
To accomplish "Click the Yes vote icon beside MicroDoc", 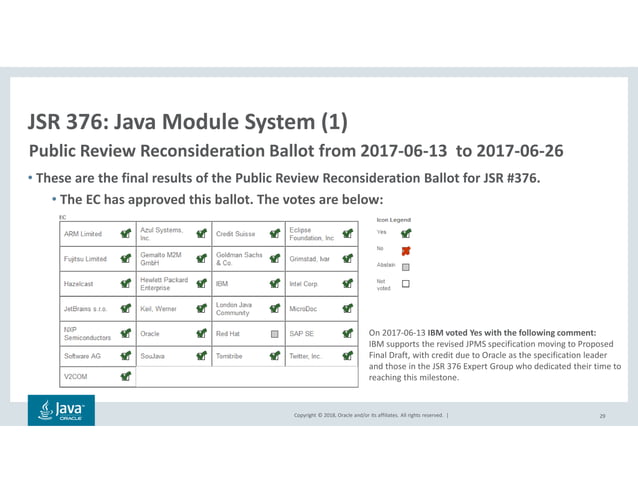I will [347, 308].
